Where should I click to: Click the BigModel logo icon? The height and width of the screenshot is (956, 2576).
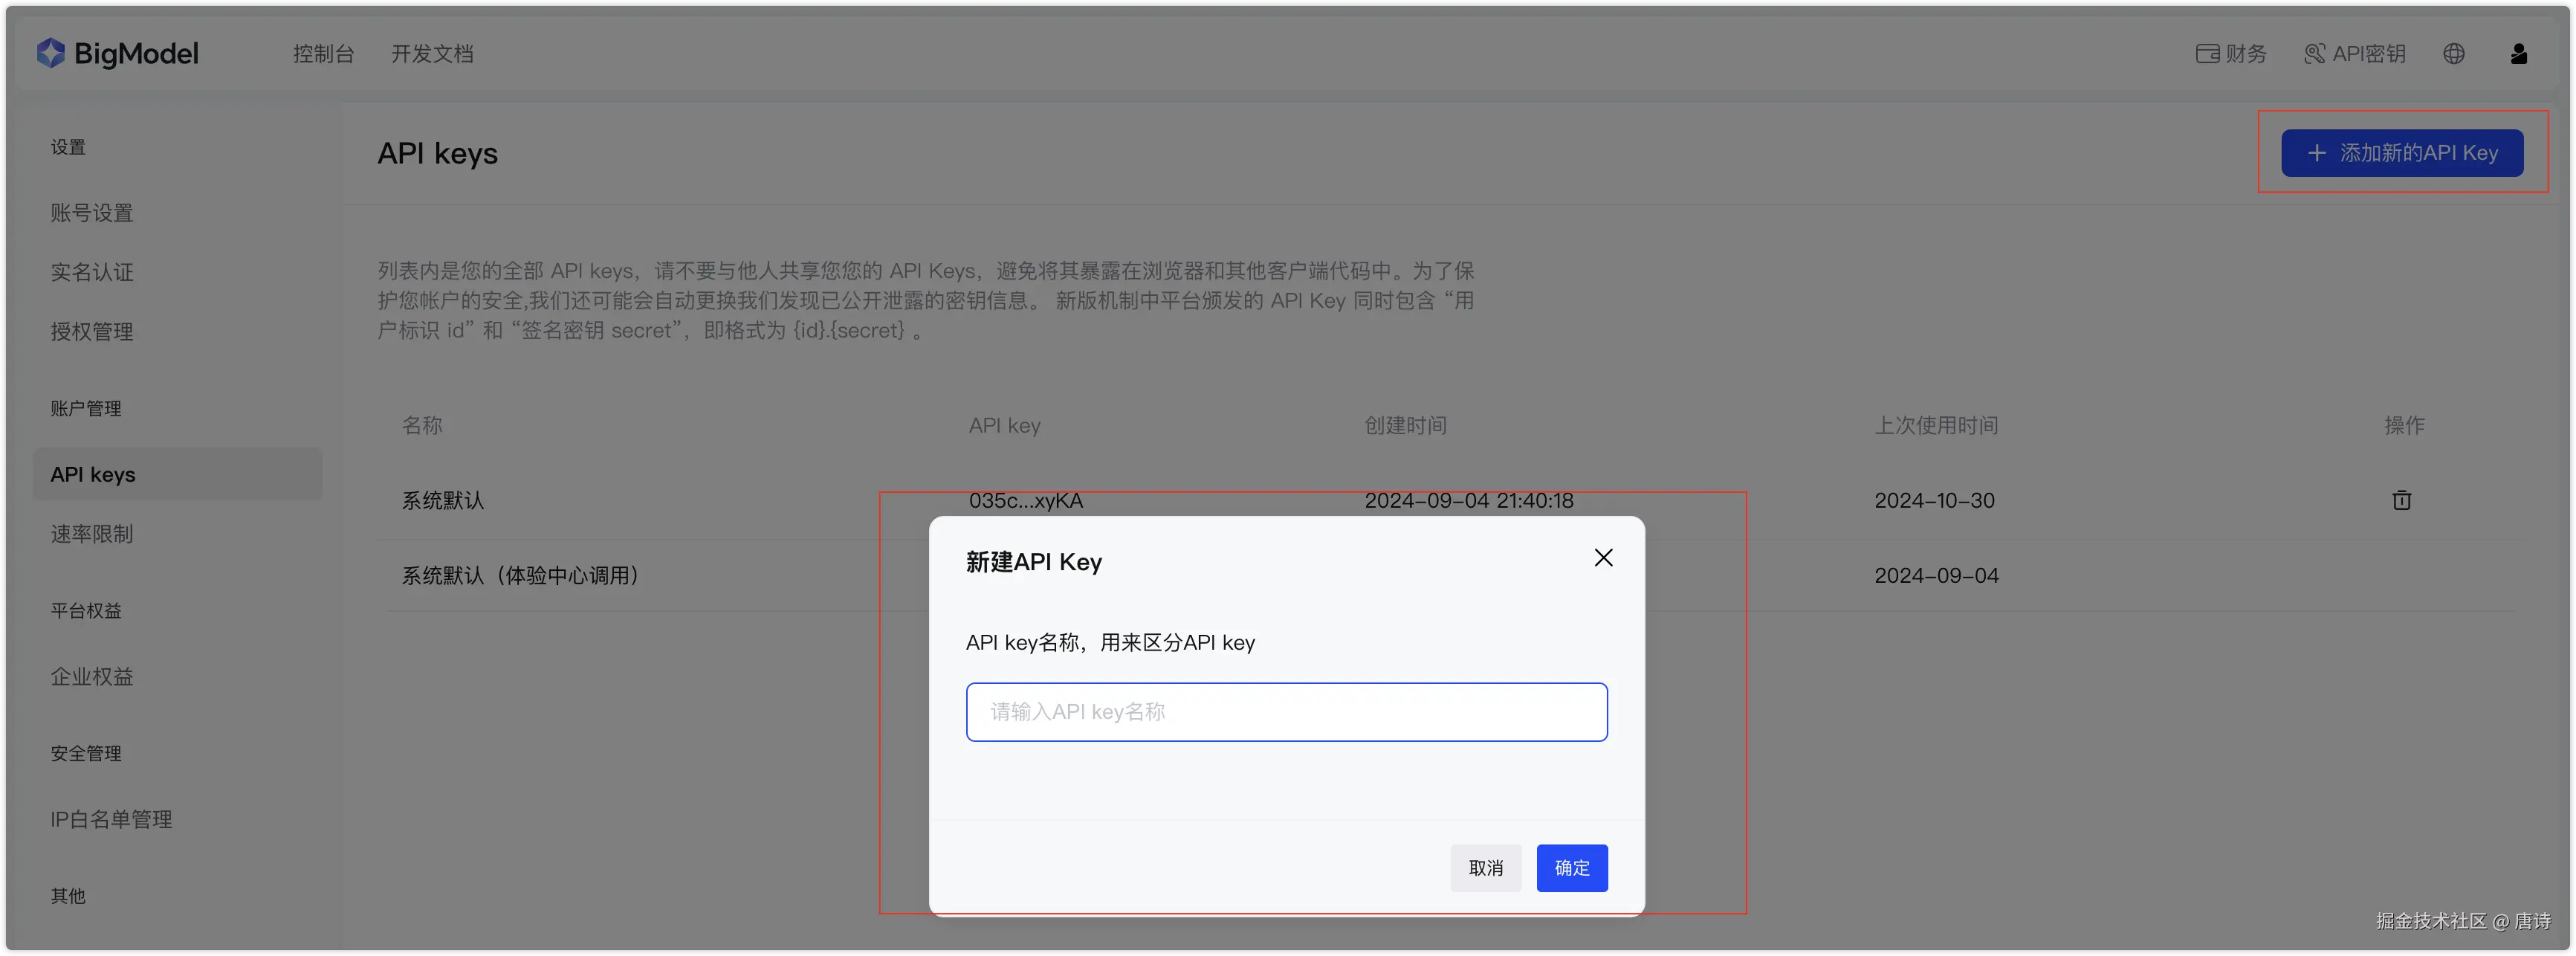[50, 53]
